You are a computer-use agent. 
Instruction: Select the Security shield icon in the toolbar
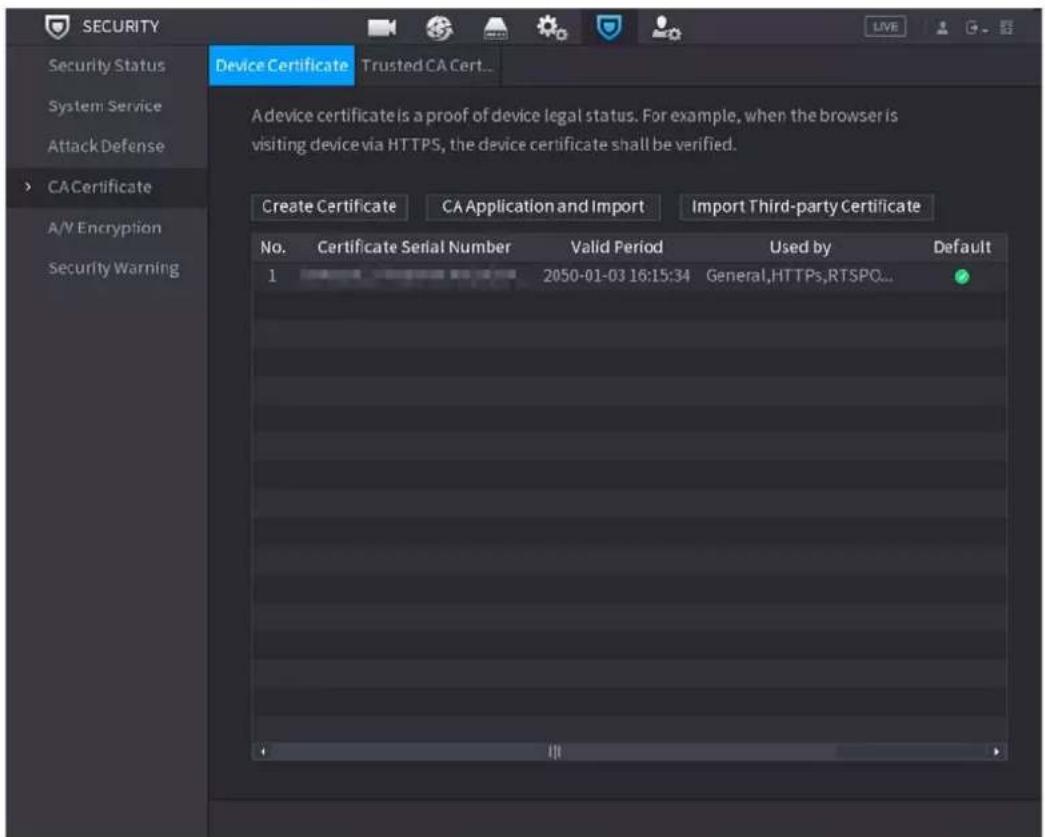[x=609, y=28]
